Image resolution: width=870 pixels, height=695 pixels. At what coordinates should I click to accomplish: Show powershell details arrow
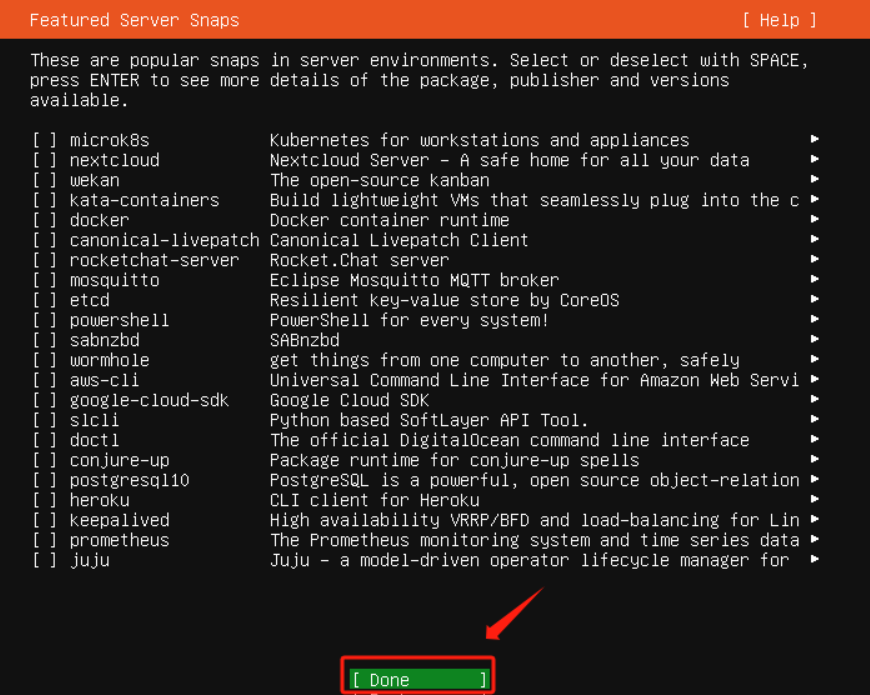(x=815, y=318)
